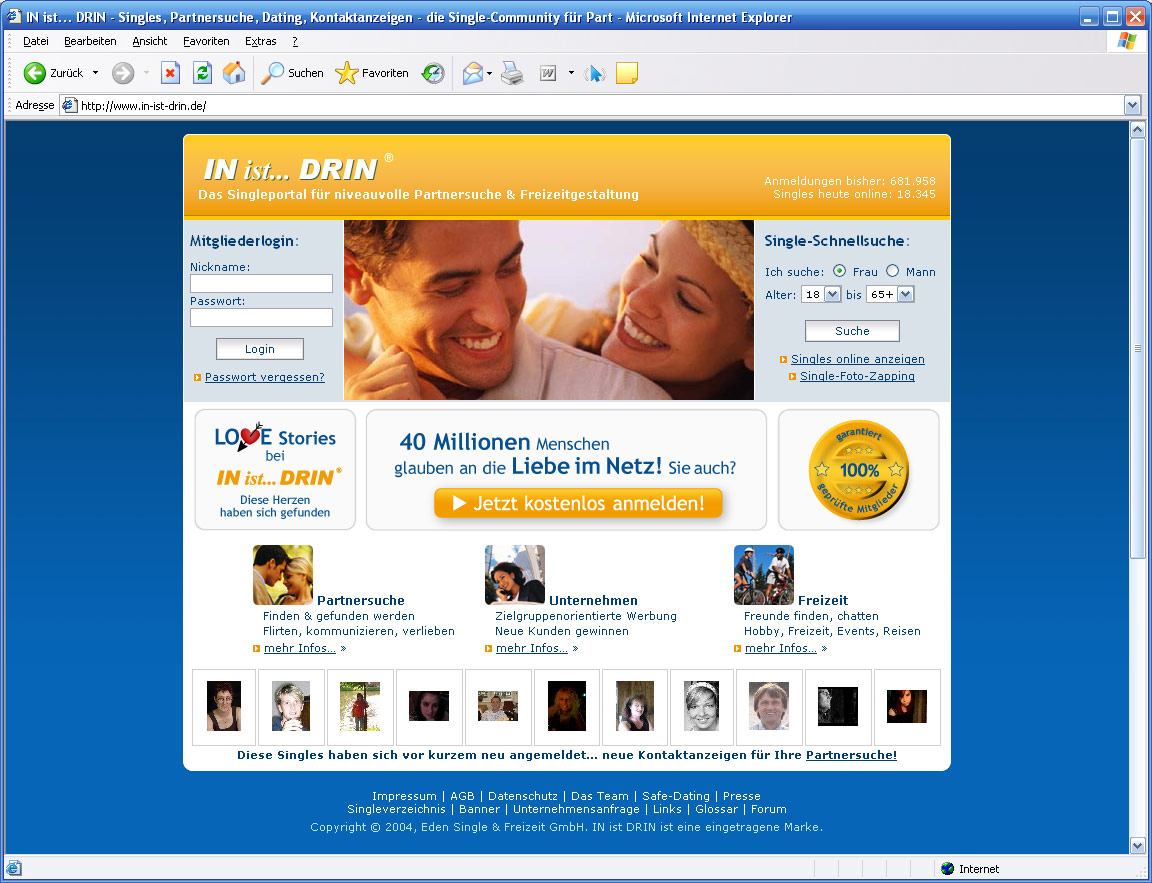
Task: Open the Bearbeiten menu
Action: pyautogui.click(x=90, y=41)
